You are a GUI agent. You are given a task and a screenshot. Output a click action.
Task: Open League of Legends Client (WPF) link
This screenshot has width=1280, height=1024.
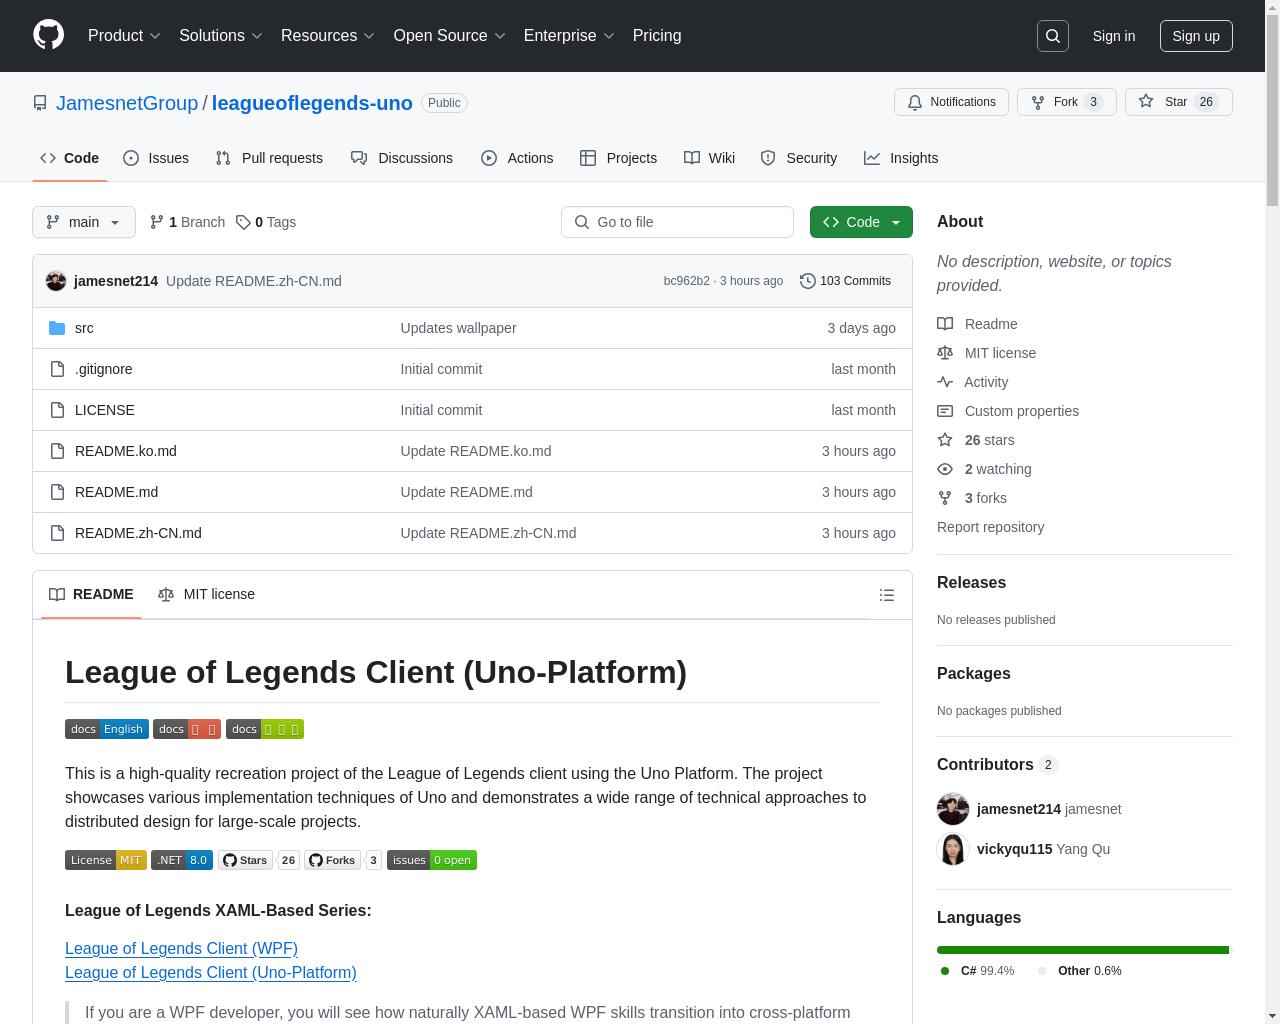point(181,948)
